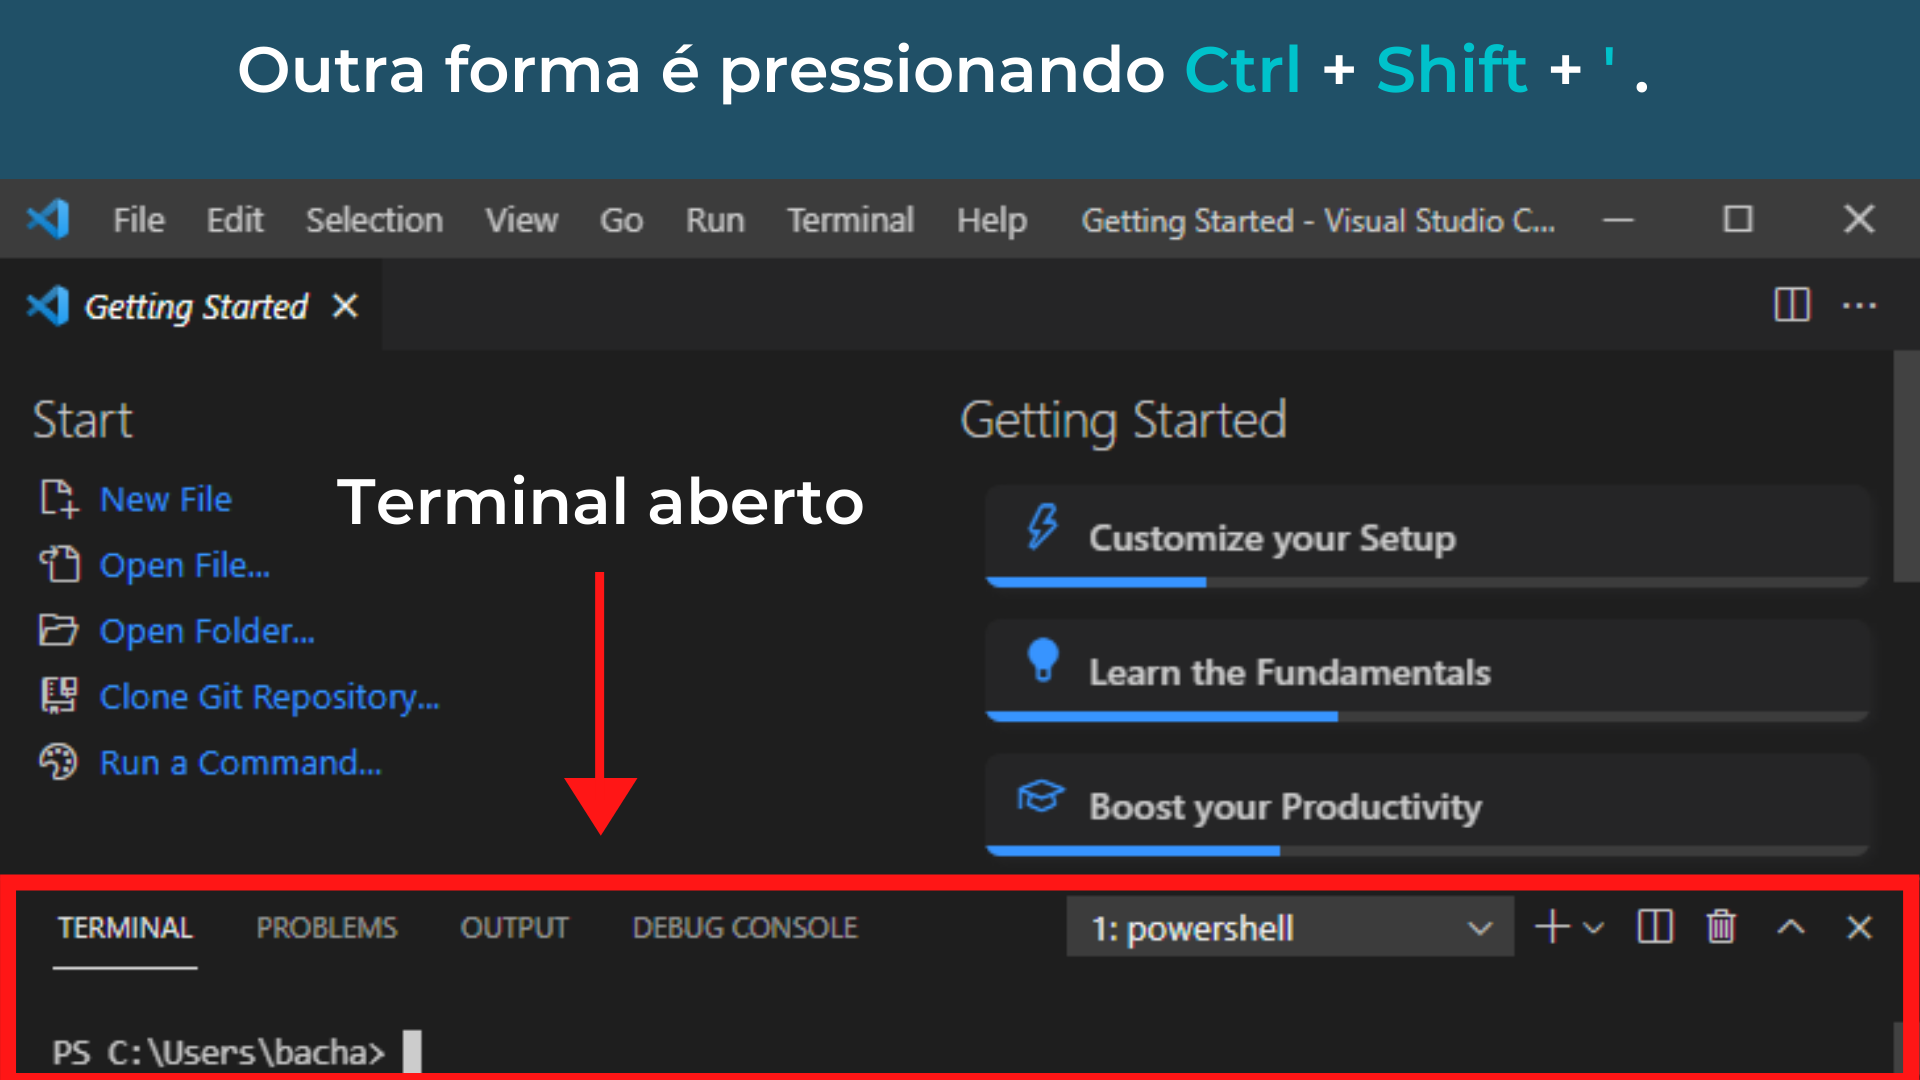Switch to the DEBUG CONSOLE tab
Screen dimensions: 1920x1080
(745, 928)
